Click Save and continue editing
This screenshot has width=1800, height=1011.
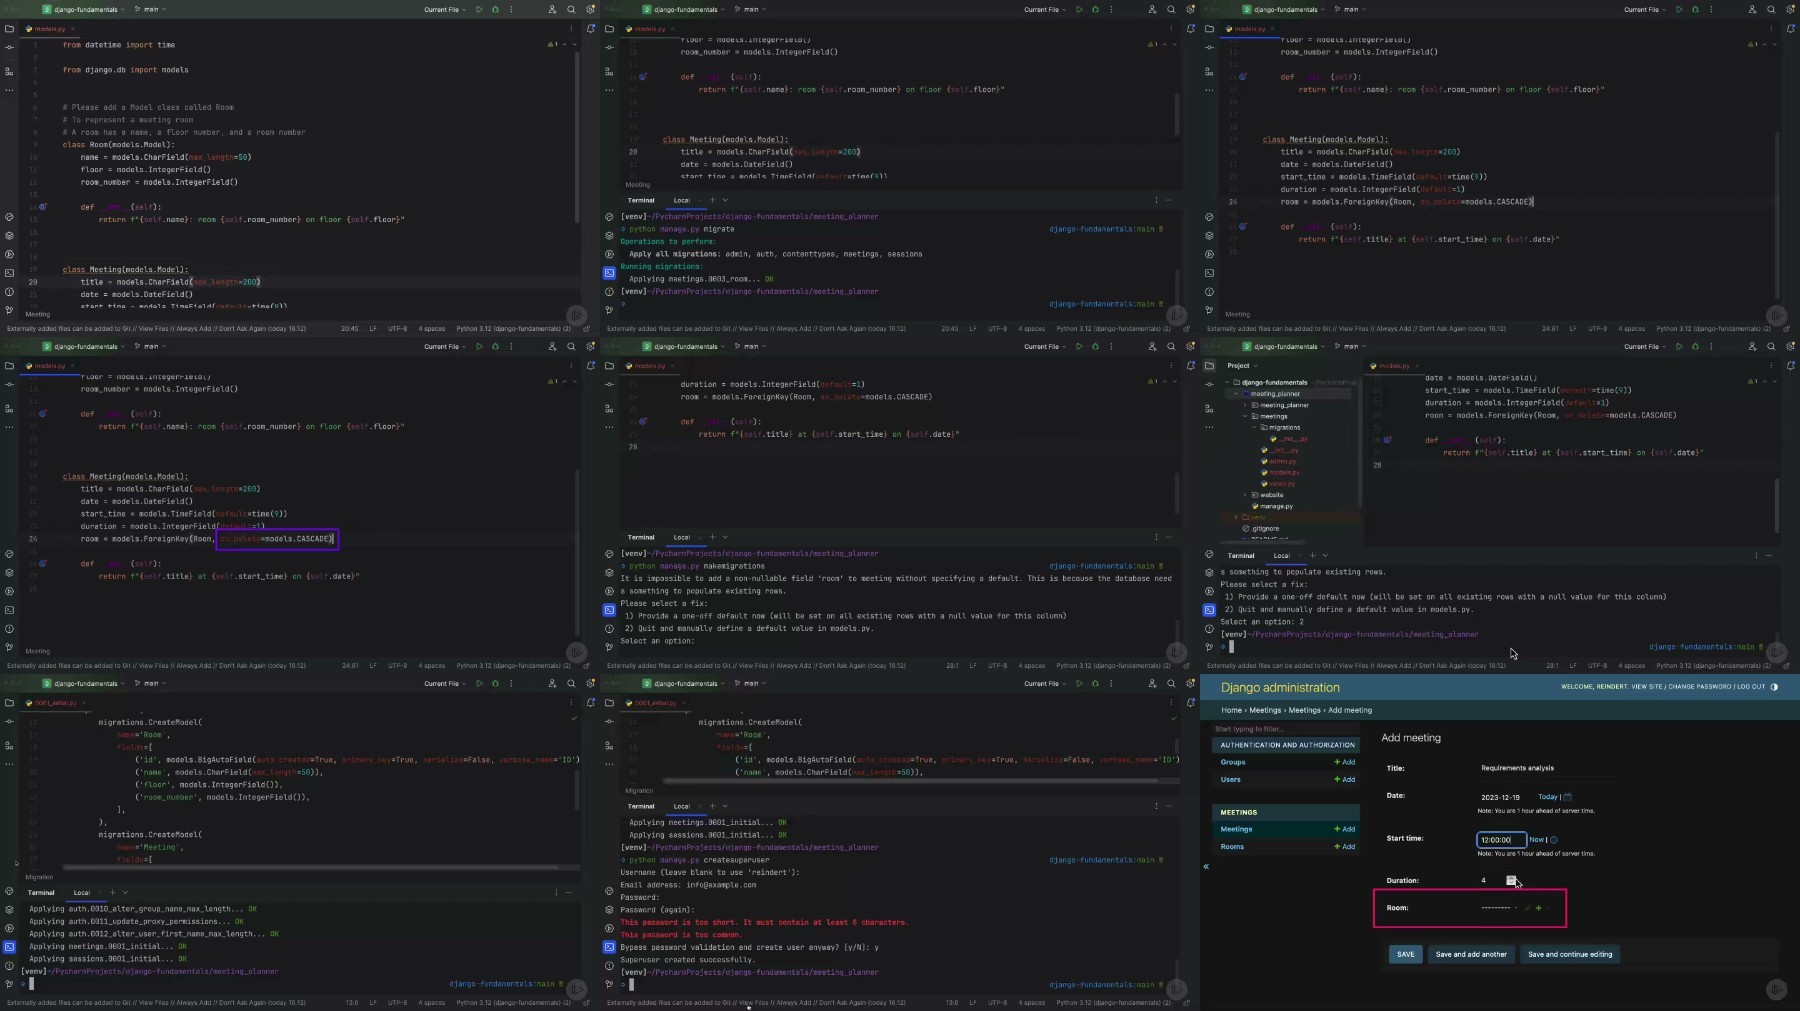(1570, 954)
